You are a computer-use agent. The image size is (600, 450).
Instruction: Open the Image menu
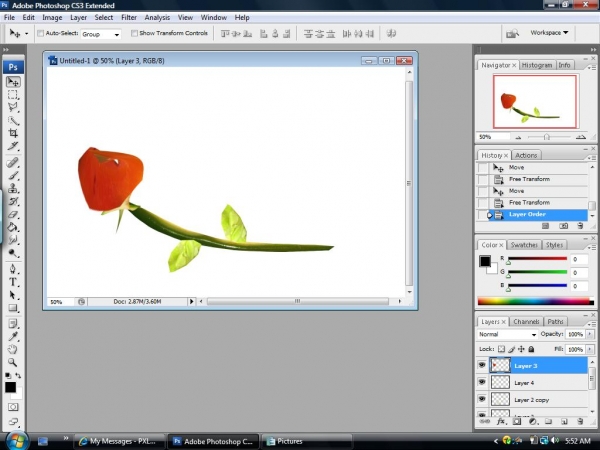(52, 18)
